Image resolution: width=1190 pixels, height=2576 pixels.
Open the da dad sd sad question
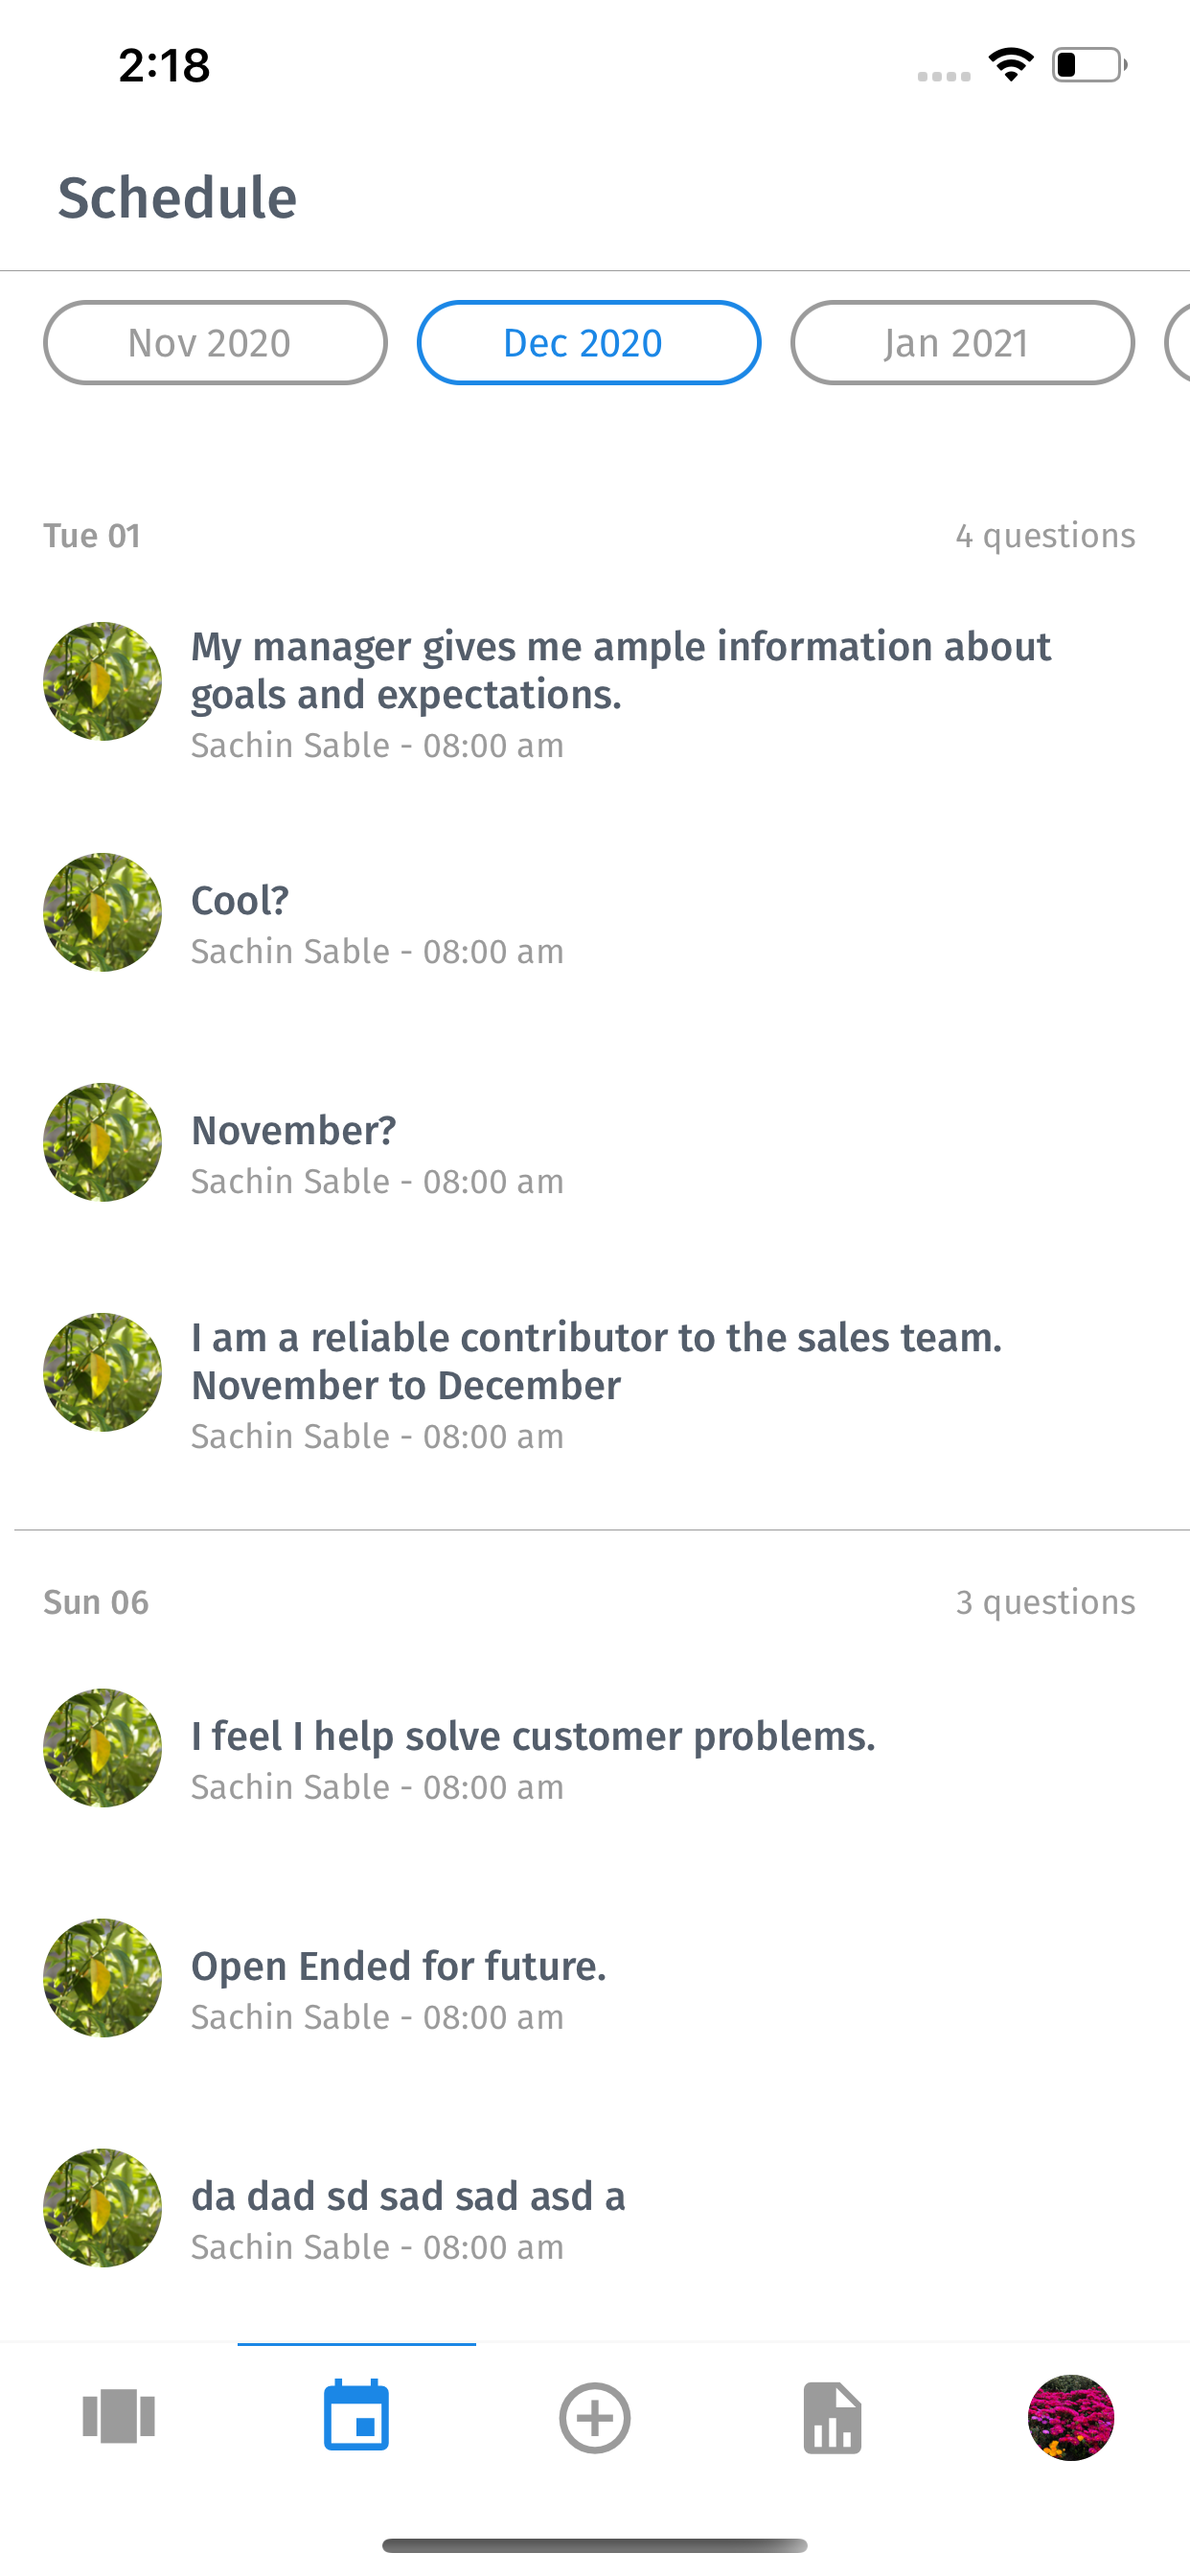coord(408,2220)
